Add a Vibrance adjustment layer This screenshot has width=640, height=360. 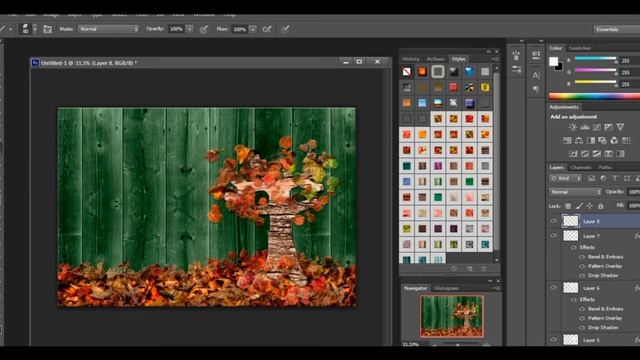pyautogui.click(x=620, y=127)
